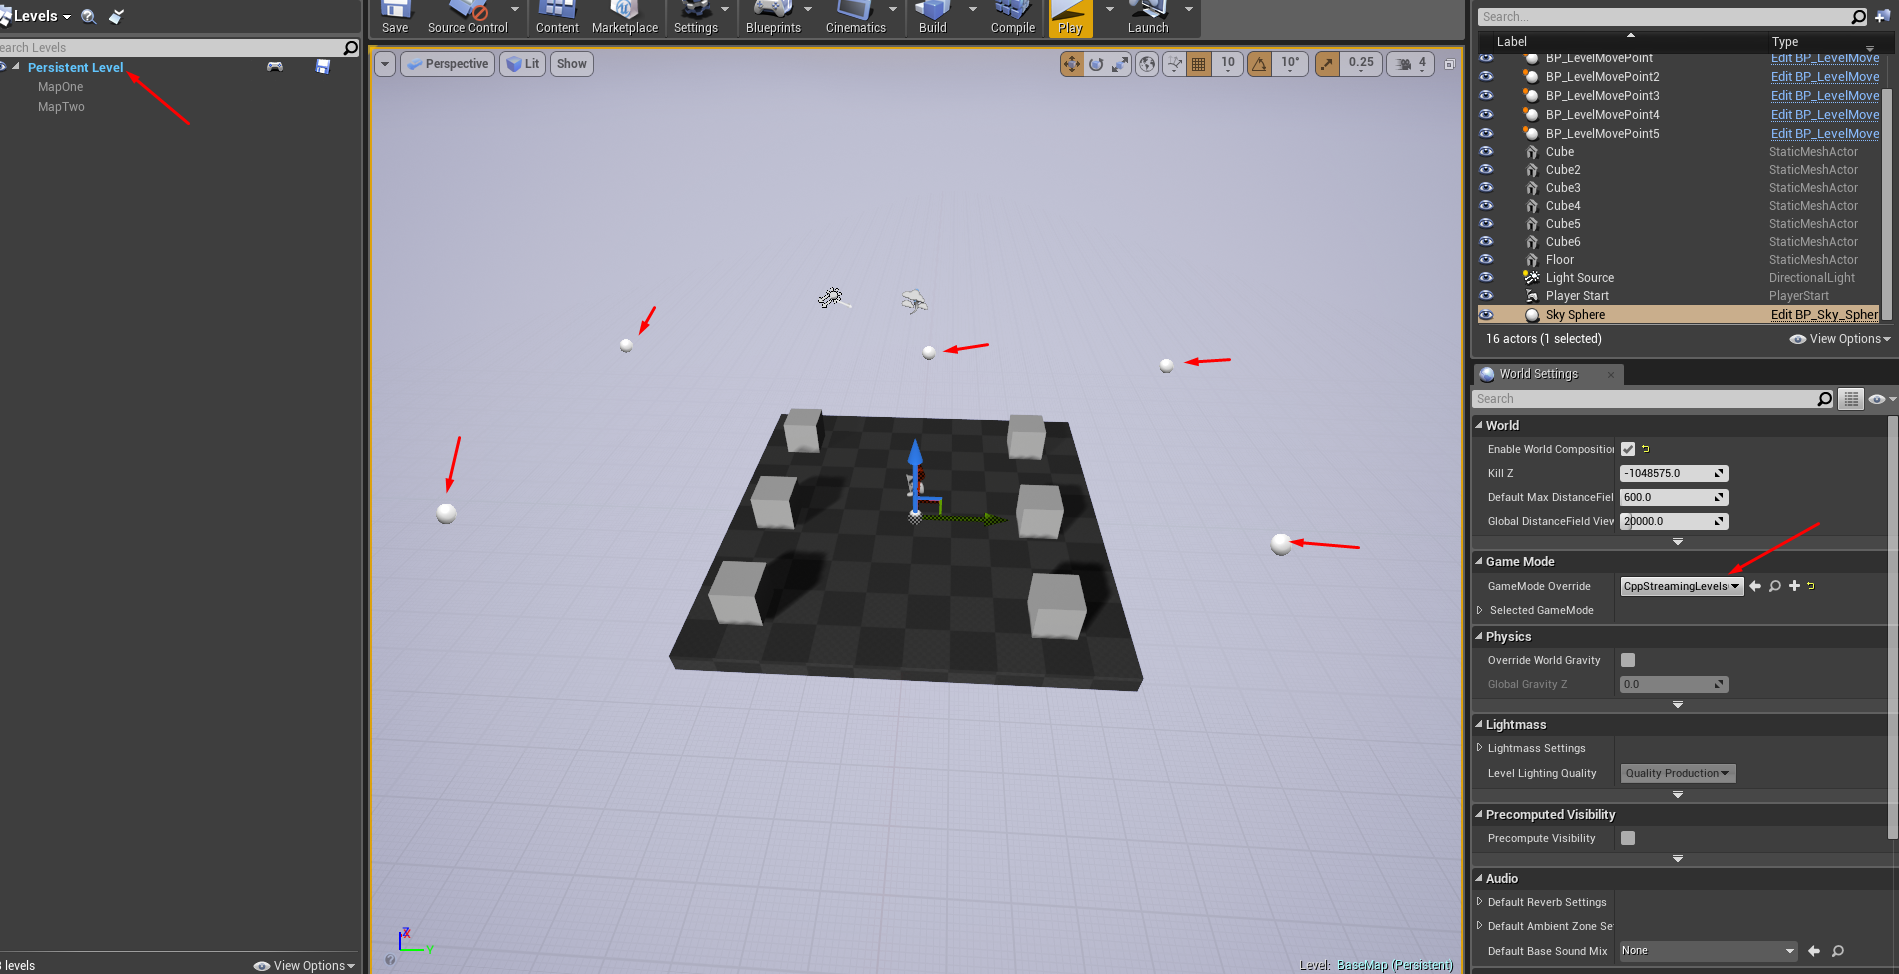Open Level Lighting Quality dropdown
Viewport: 1899px width, 974px height.
pos(1677,773)
